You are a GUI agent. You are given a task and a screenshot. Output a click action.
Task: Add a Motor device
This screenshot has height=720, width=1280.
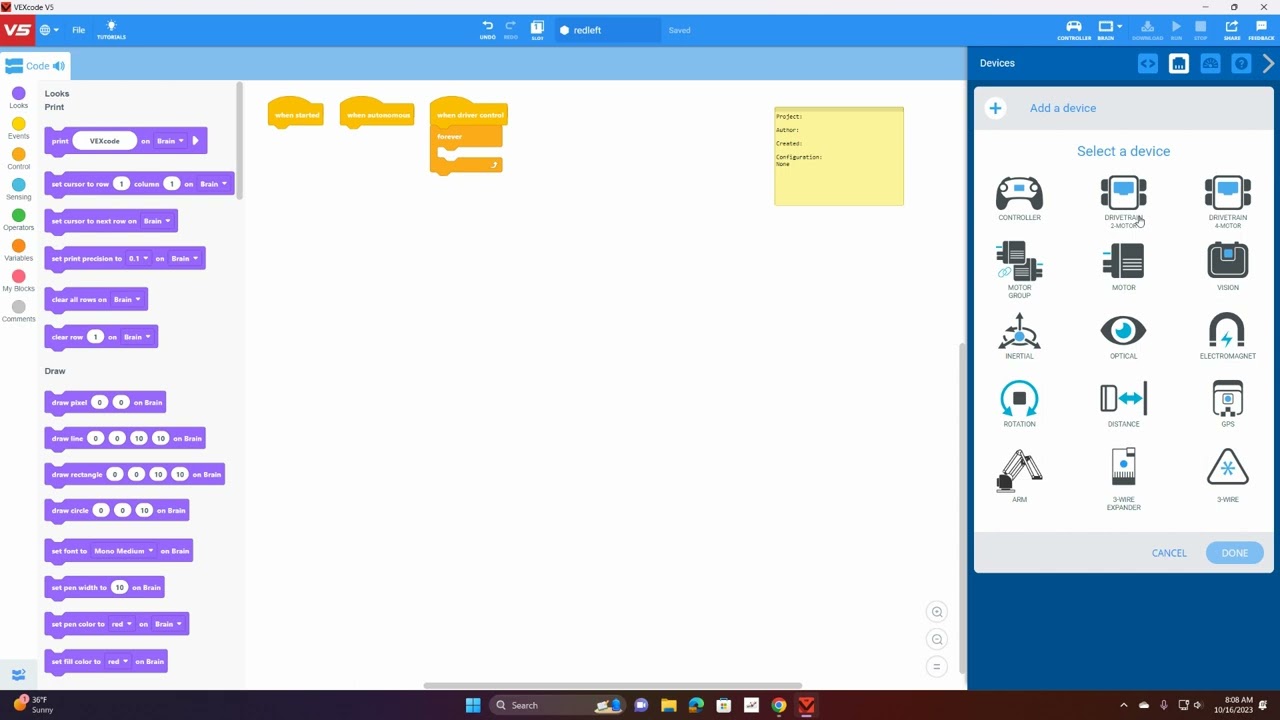coord(1123,268)
